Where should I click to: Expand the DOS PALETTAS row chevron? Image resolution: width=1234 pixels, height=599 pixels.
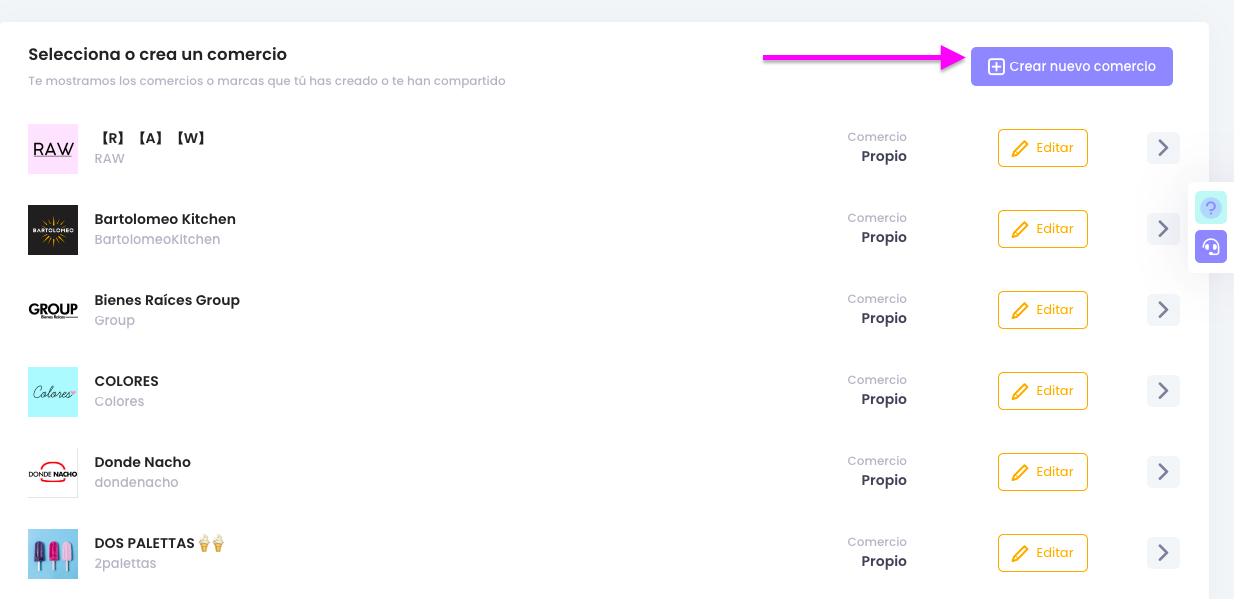point(1162,552)
